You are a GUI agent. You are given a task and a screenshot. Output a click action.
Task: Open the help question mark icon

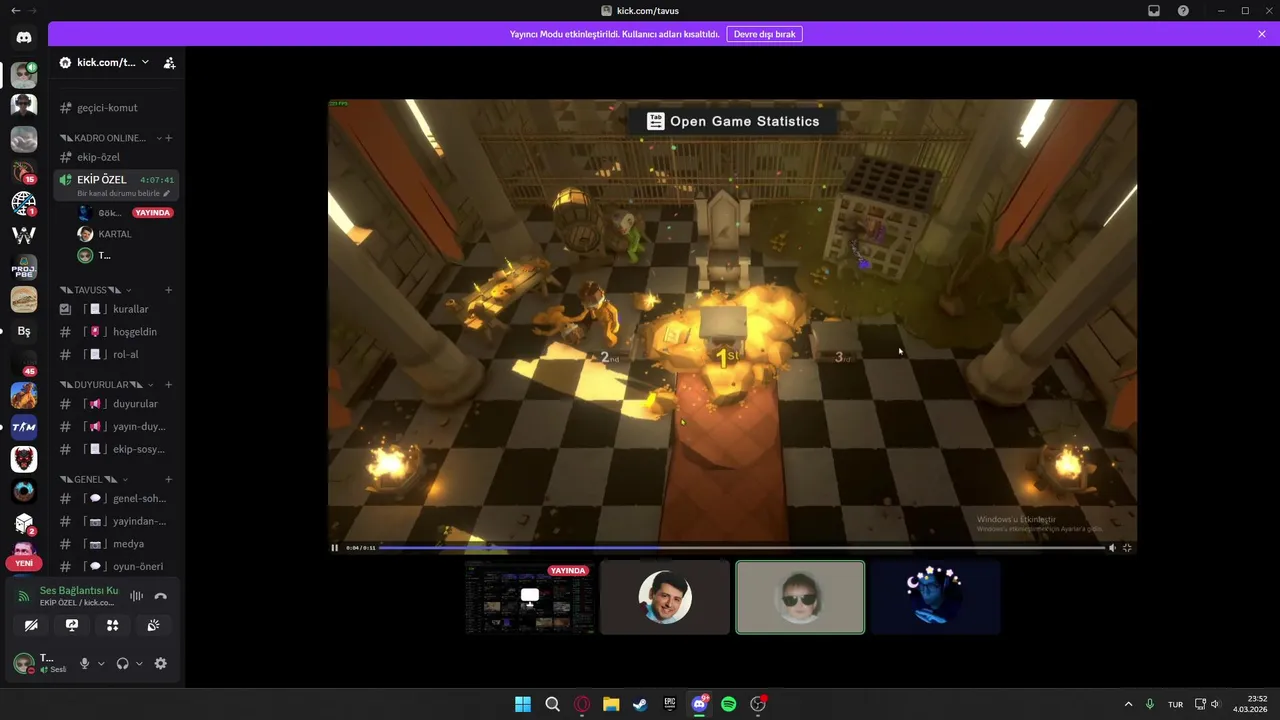[1183, 10]
